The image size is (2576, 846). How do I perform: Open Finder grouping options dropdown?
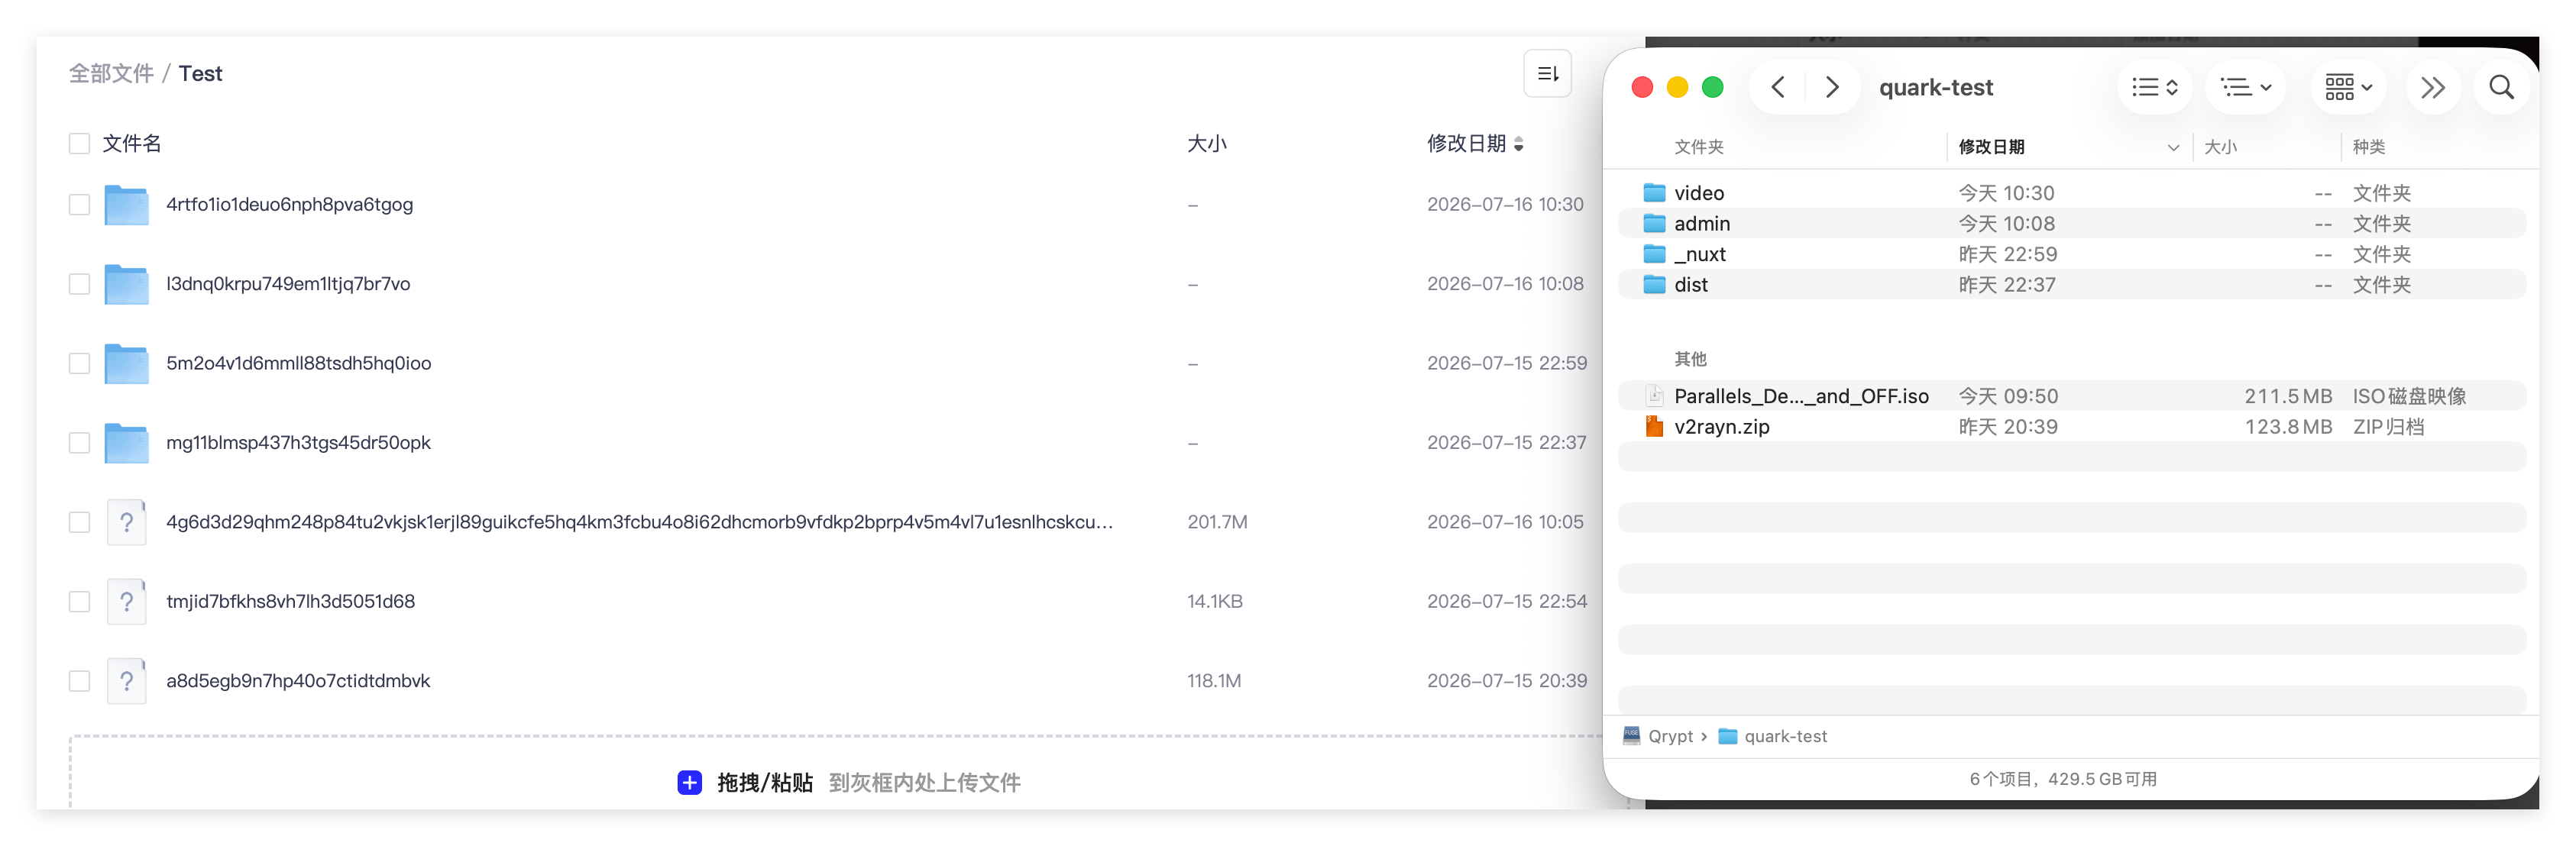click(2246, 87)
